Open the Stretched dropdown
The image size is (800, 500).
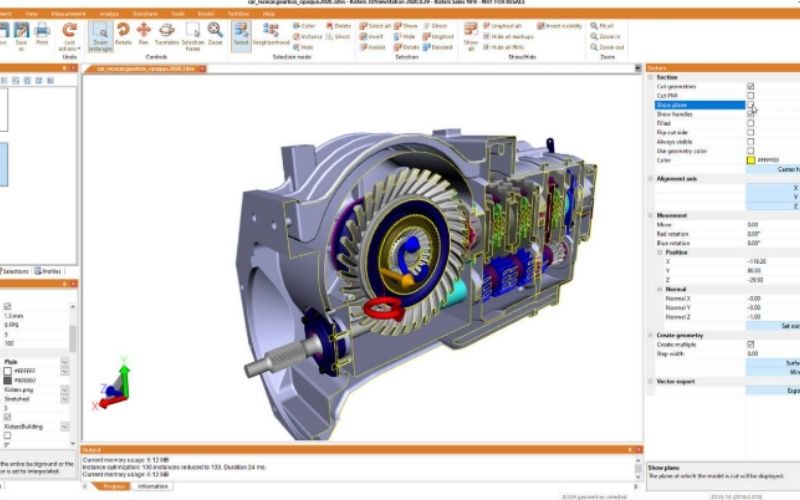(x=65, y=398)
